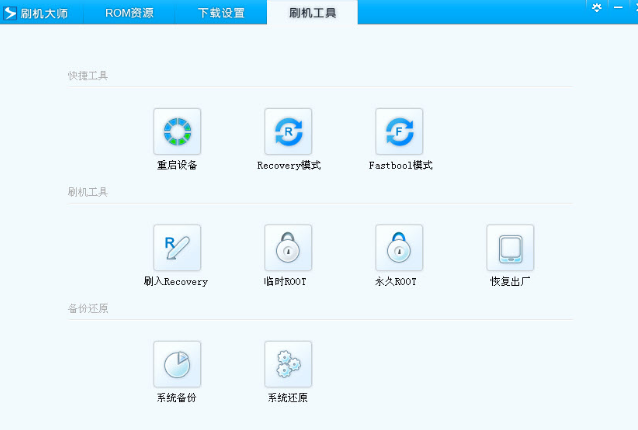Click the 恢复出厂 text label
The height and width of the screenshot is (430, 638).
[x=510, y=282]
